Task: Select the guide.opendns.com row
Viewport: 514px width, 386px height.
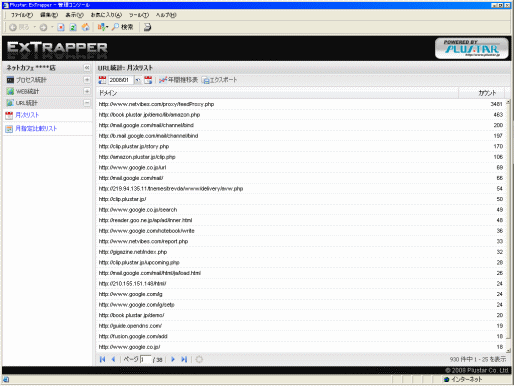Action: point(301,326)
